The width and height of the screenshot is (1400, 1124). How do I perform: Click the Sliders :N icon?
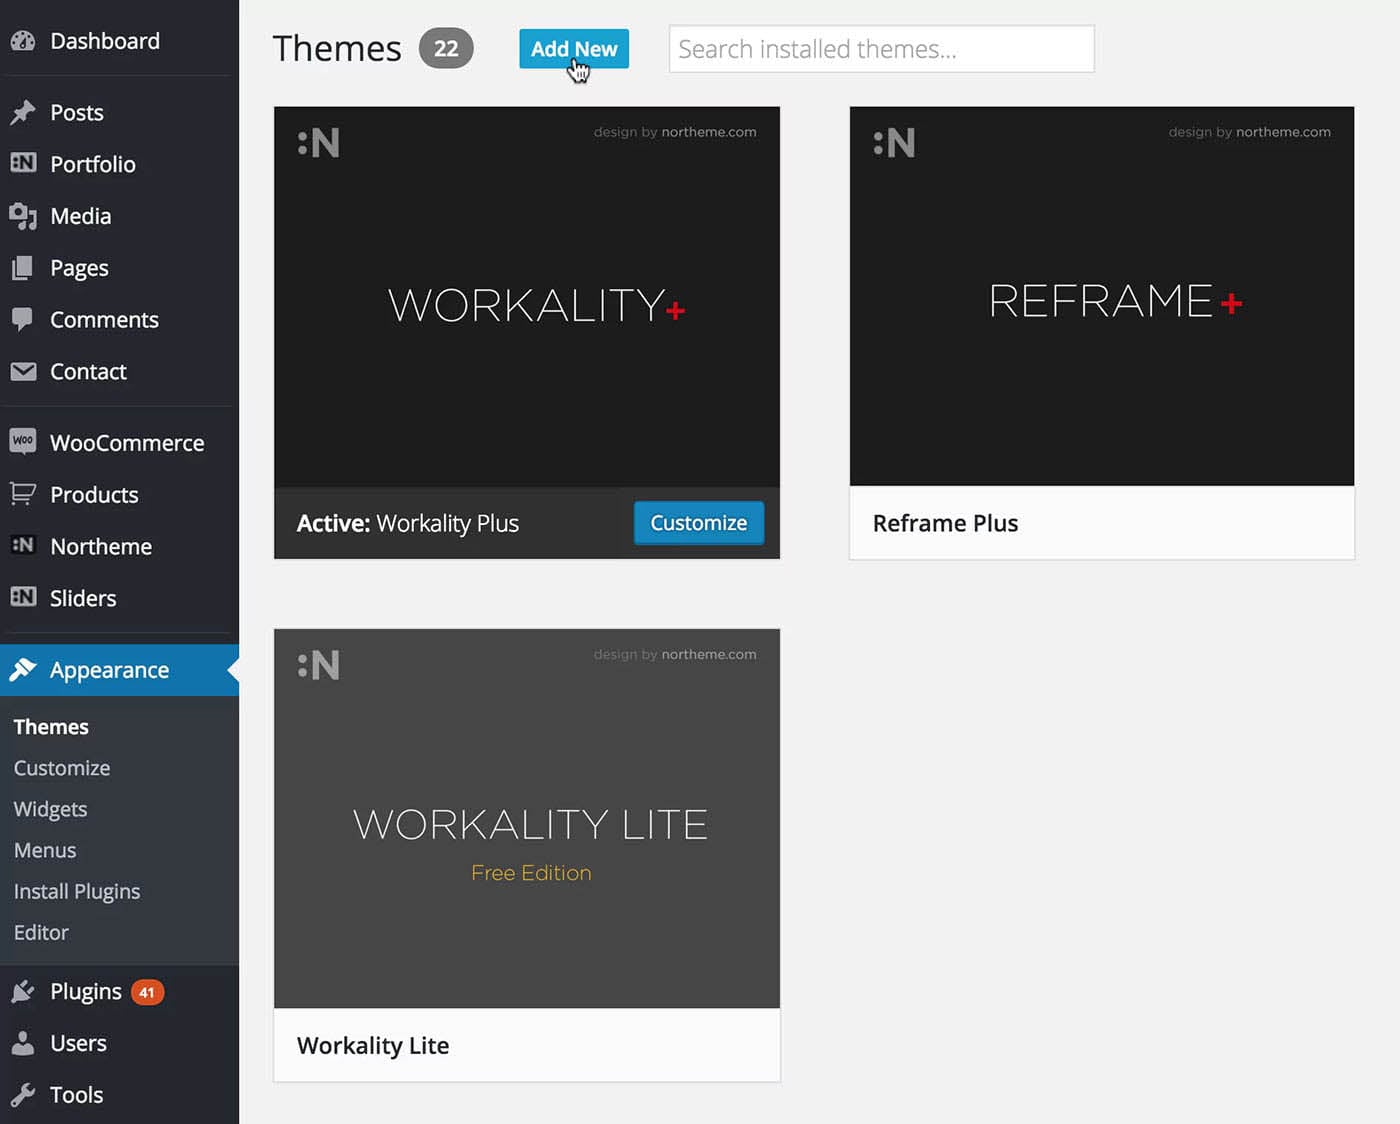tap(23, 597)
